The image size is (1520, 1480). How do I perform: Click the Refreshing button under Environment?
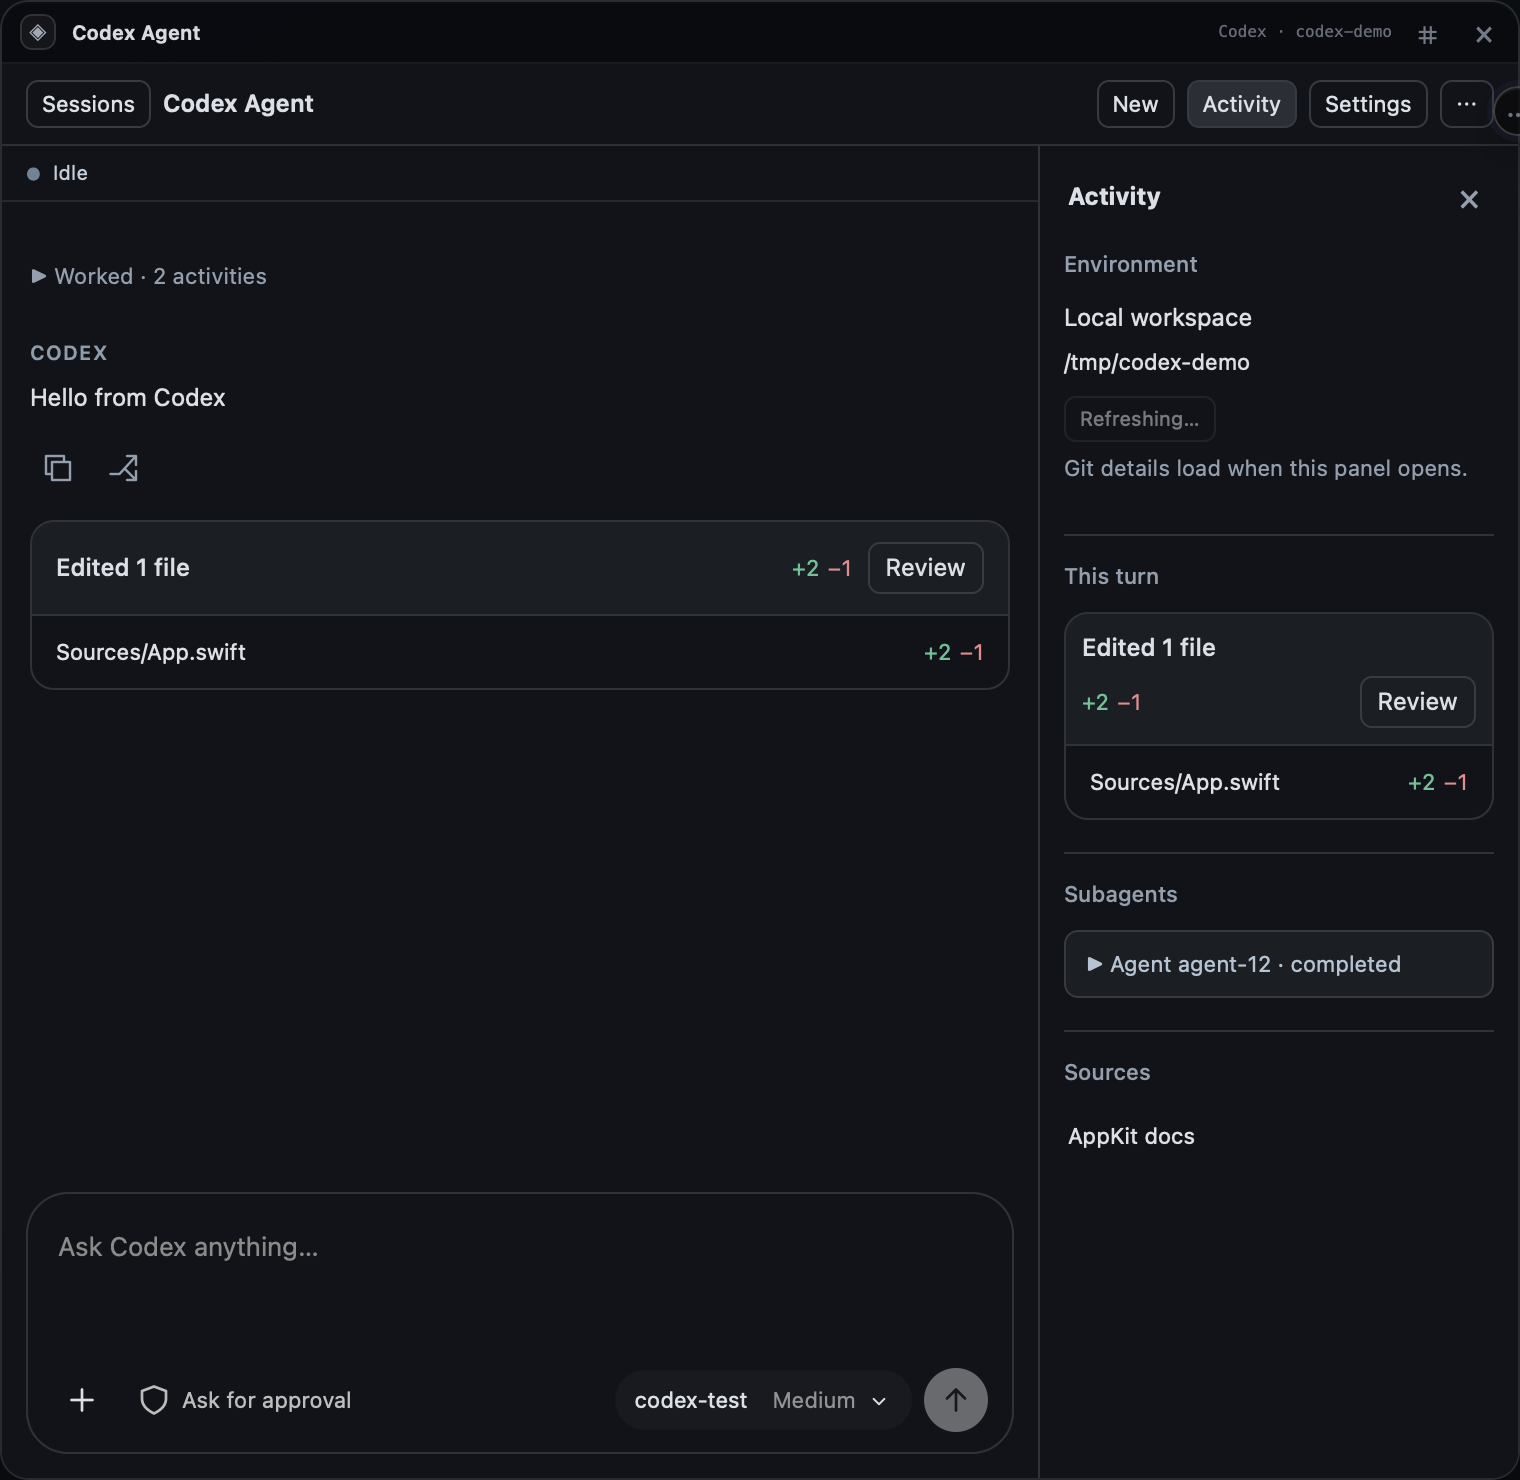[1140, 419]
